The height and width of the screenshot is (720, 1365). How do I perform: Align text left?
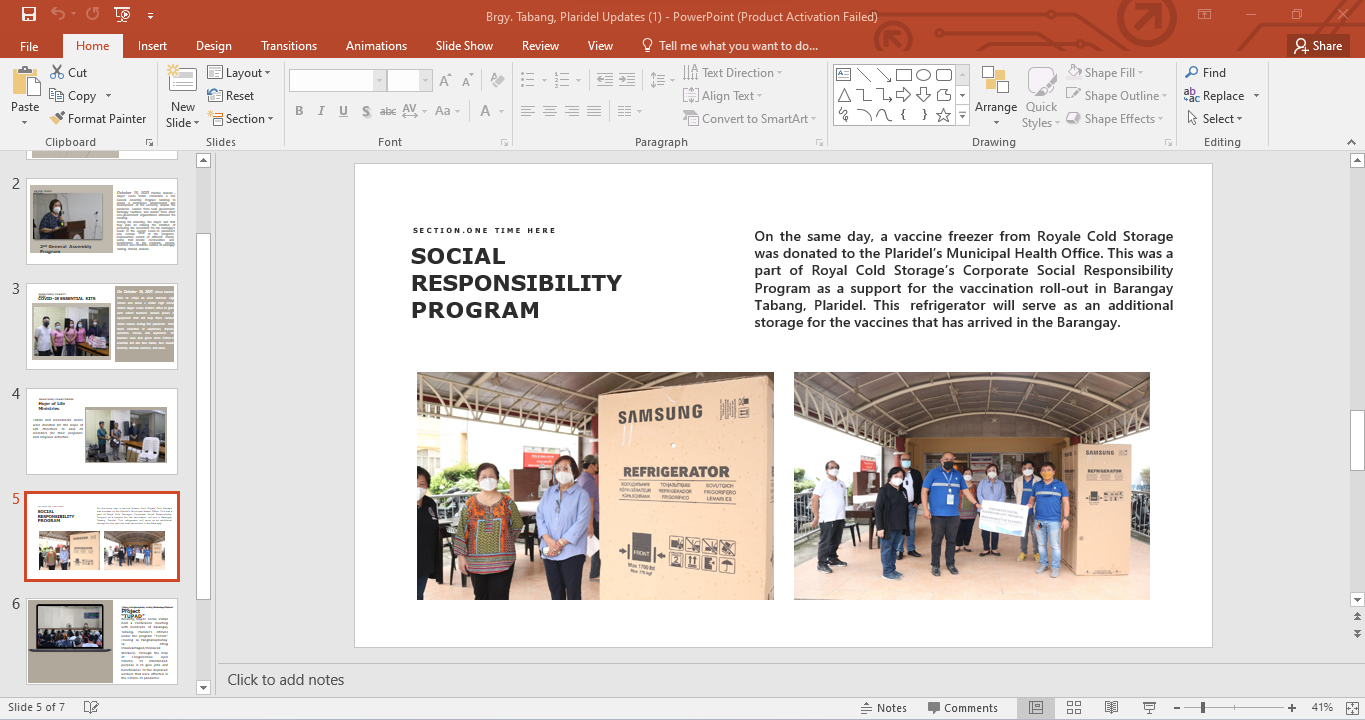(527, 111)
